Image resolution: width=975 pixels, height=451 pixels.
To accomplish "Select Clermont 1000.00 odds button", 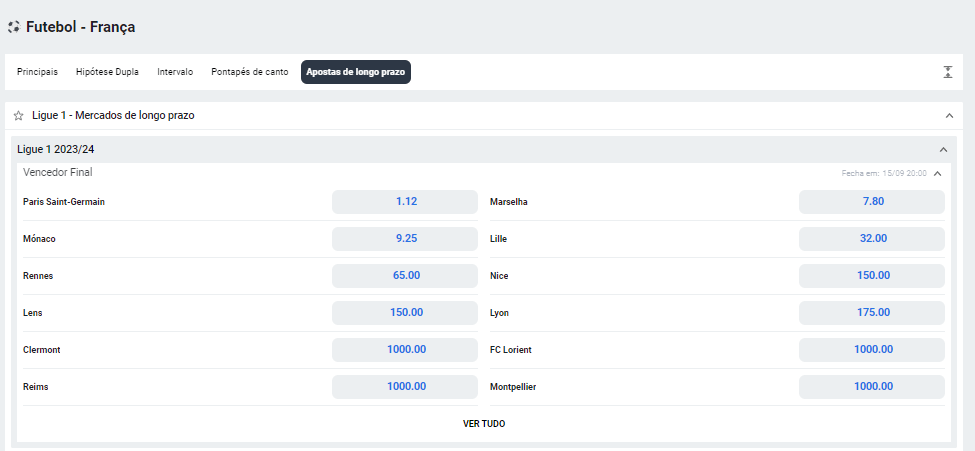I will click(405, 350).
